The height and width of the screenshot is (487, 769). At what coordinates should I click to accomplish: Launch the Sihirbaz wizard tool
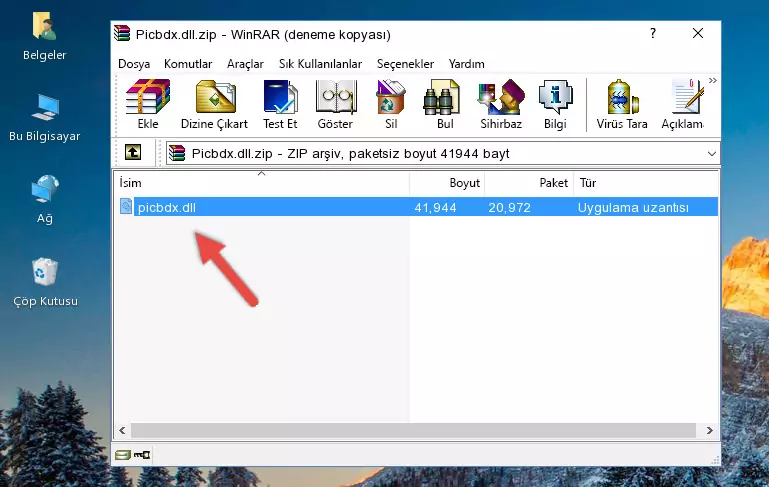(x=501, y=104)
